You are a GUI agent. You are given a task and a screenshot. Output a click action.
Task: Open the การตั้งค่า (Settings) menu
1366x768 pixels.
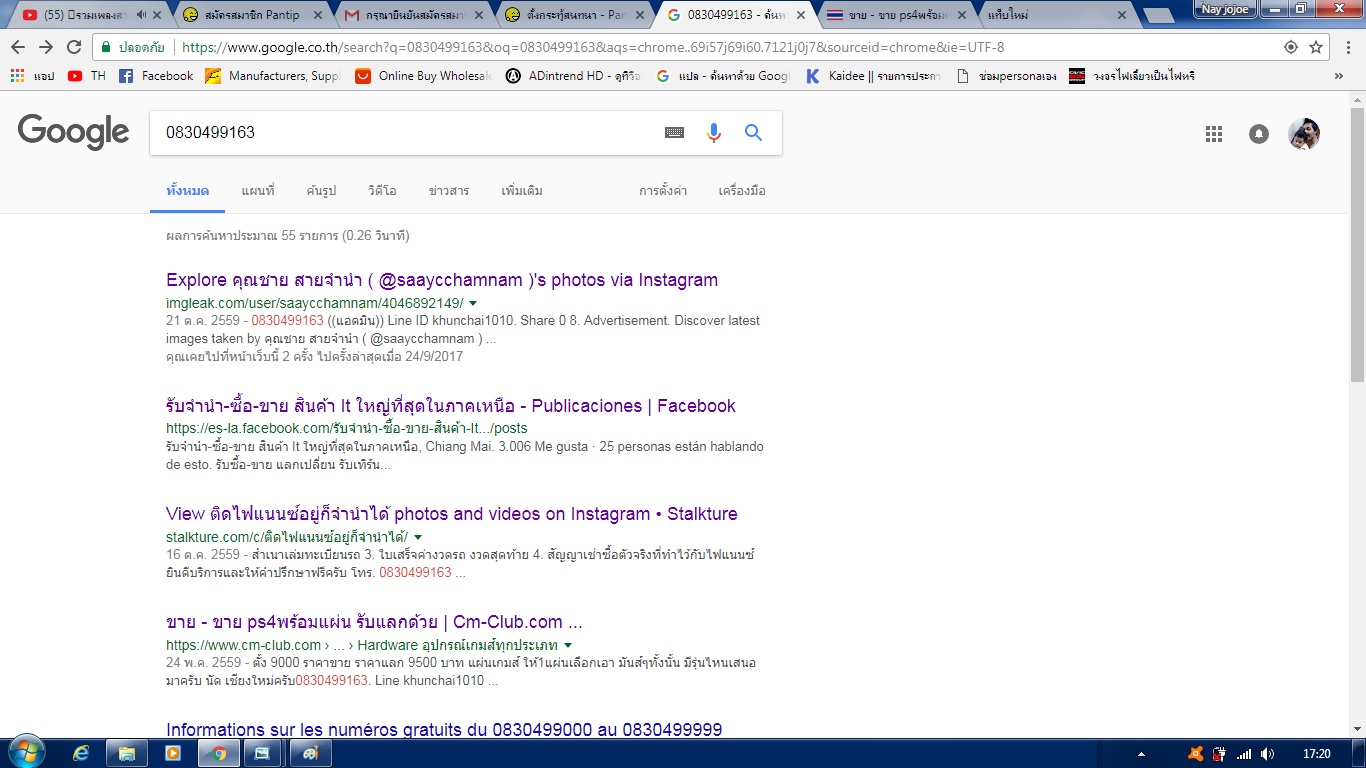[663, 191]
